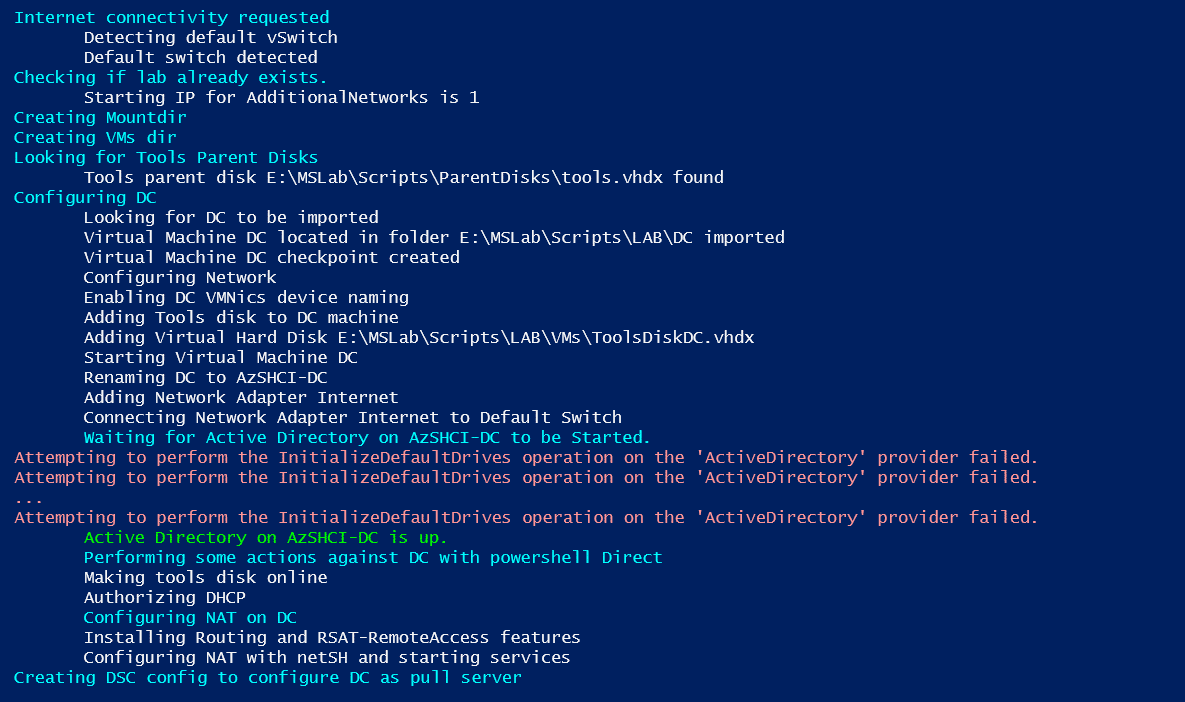Click the first red InitializeDefaultDrives error line

526,457
